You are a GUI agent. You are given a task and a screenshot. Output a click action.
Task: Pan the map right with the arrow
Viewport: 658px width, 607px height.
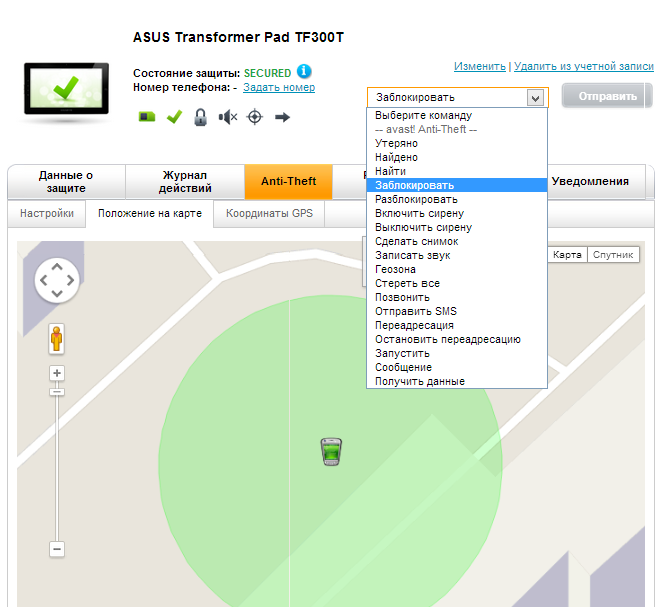pyautogui.click(x=70, y=280)
